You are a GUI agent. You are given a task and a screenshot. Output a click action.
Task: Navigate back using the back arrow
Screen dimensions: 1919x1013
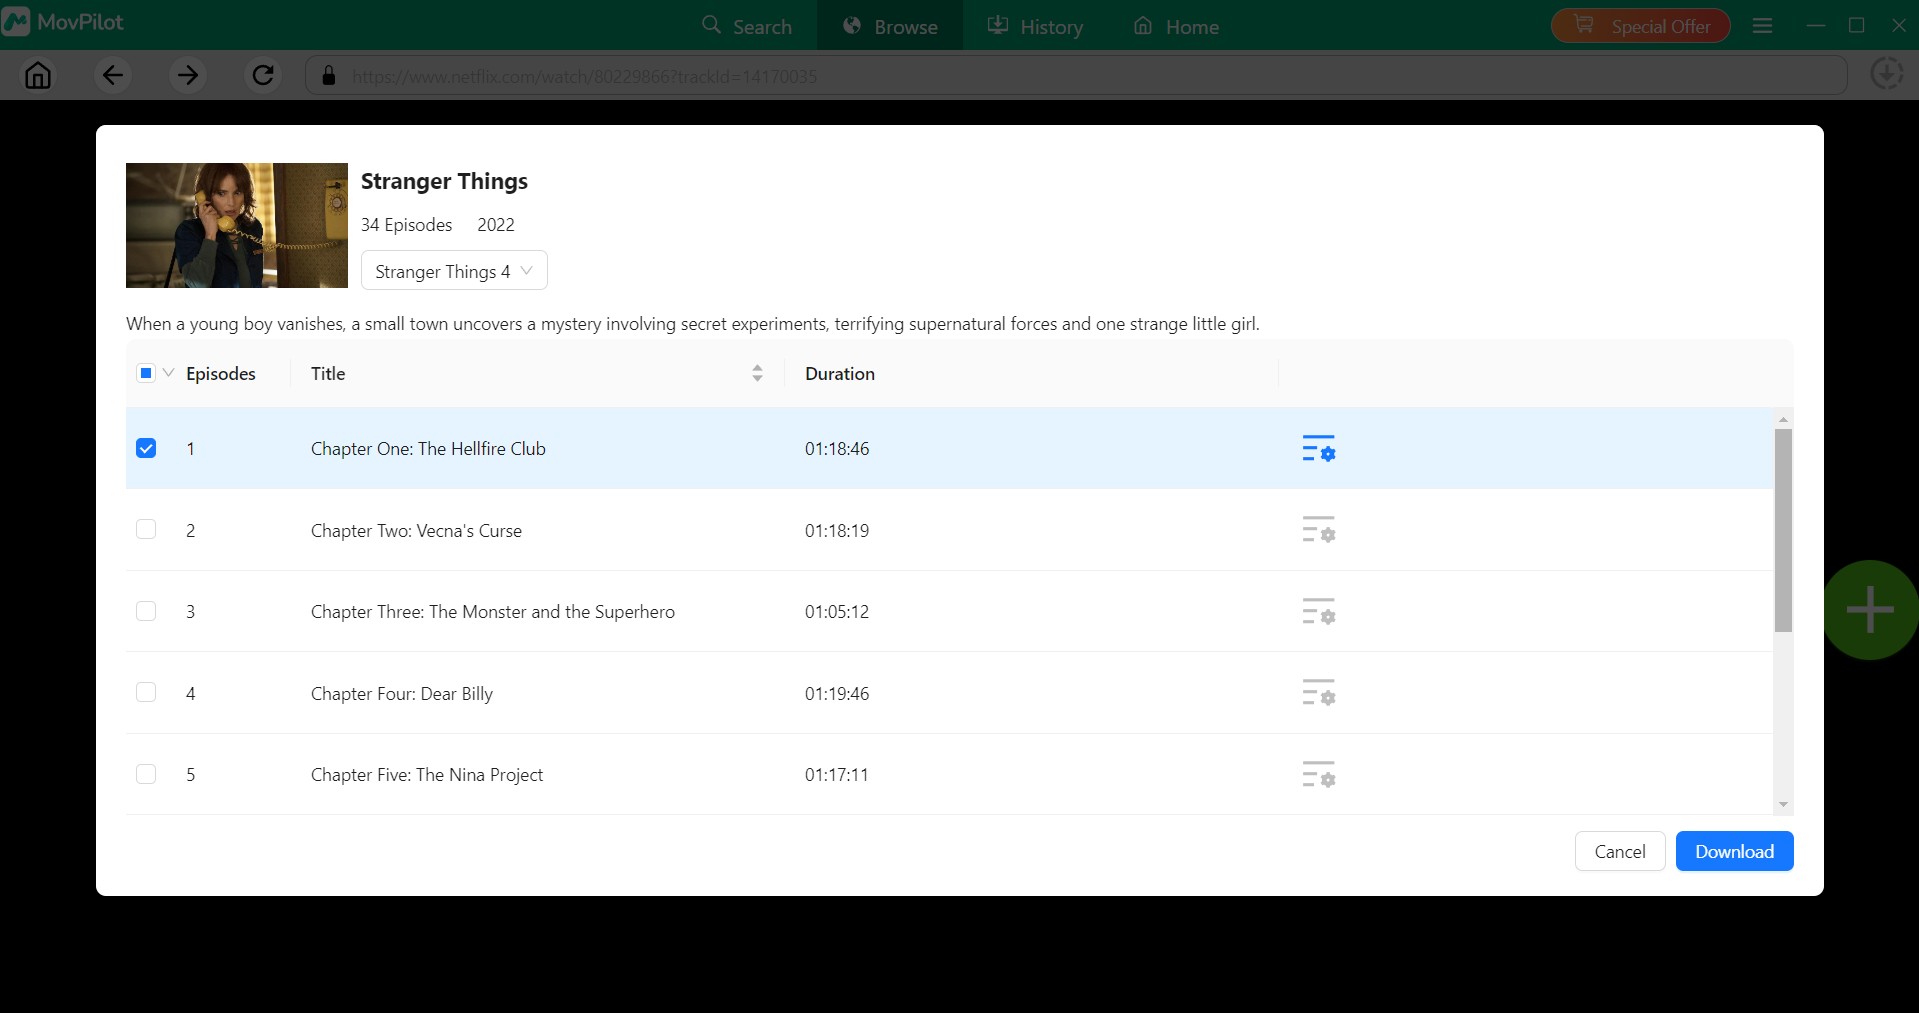(x=112, y=75)
